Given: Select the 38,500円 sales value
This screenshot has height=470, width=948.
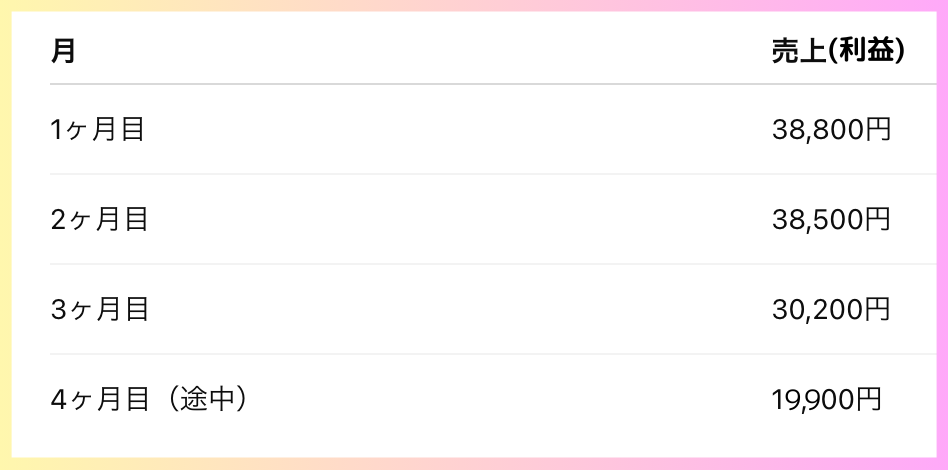Looking at the screenshot, I should click(x=831, y=220).
